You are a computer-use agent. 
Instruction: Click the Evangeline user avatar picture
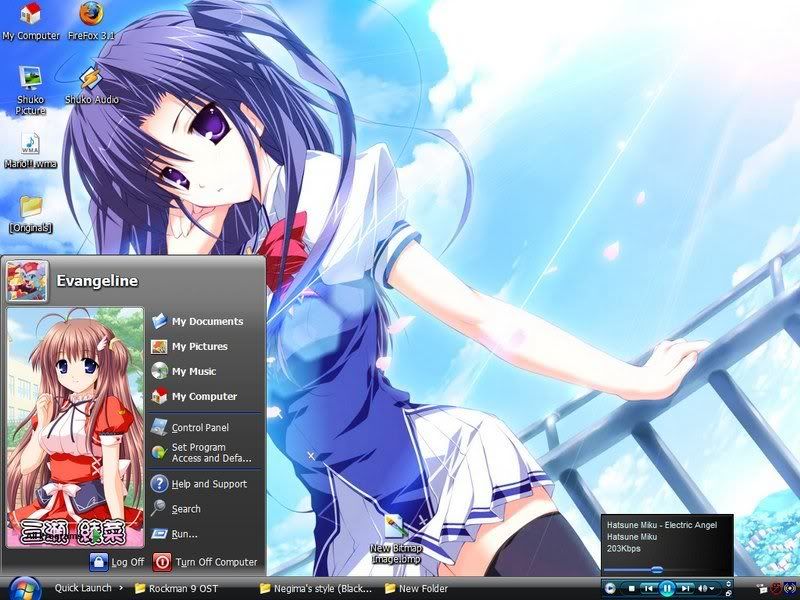tap(27, 281)
